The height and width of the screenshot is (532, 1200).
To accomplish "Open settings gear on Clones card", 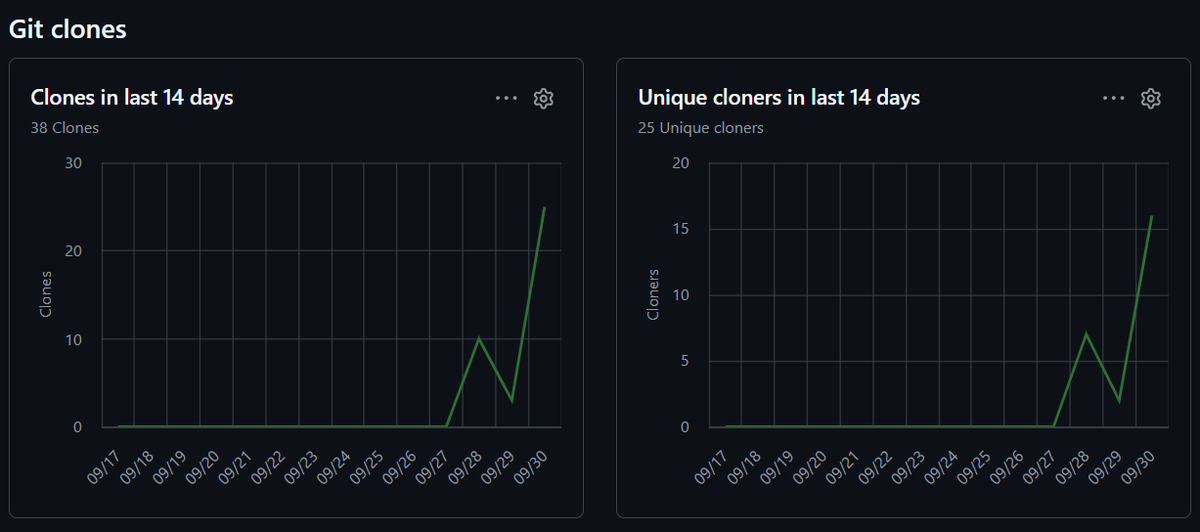I will click(x=543, y=98).
